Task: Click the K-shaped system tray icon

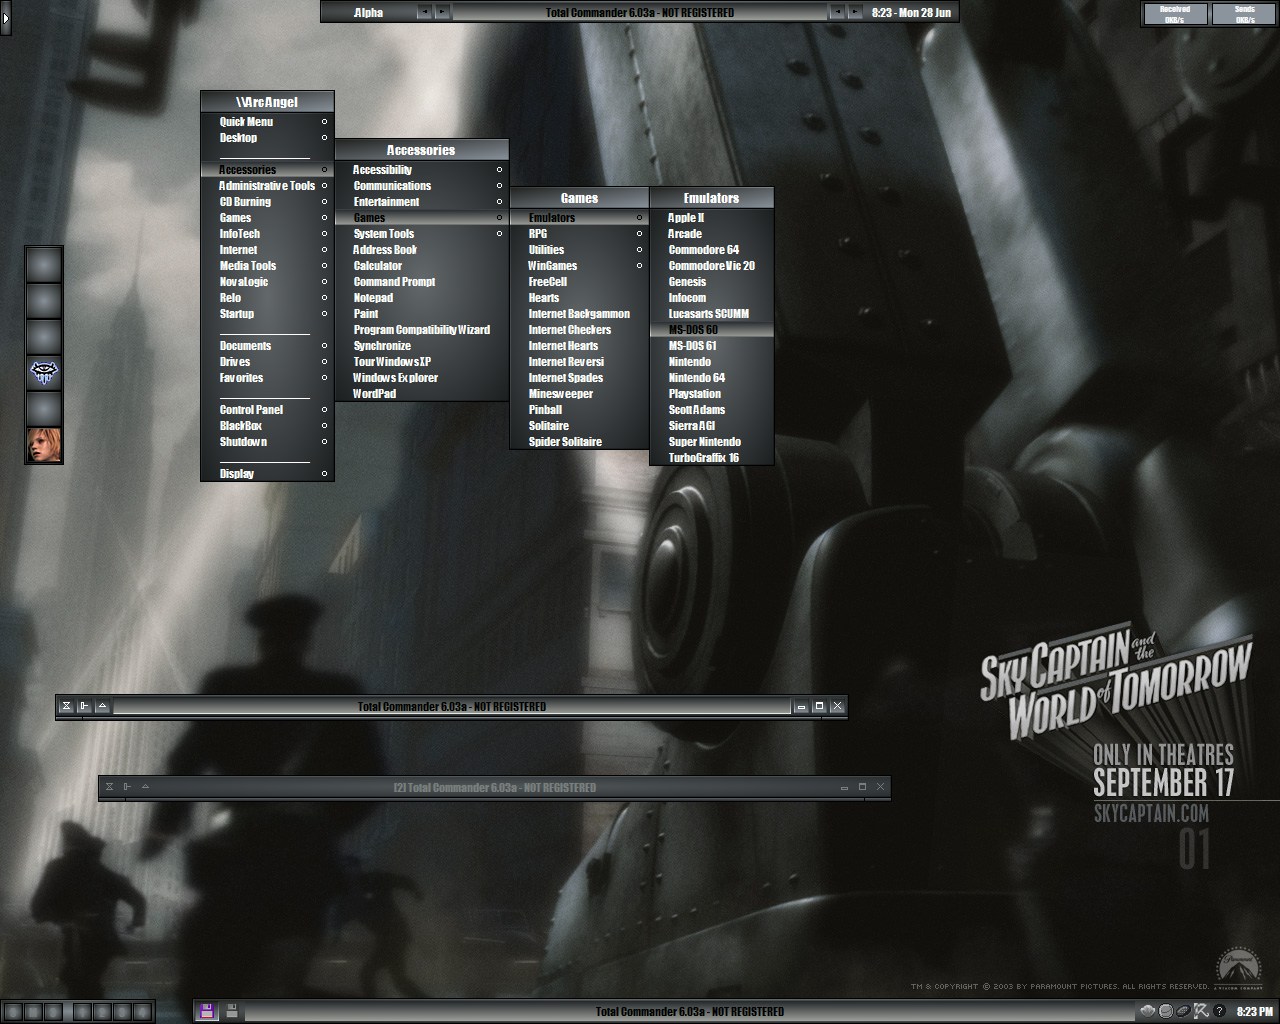Action: [1202, 1011]
